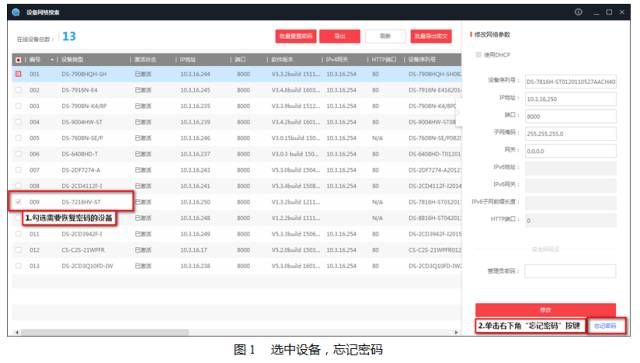Tick the checkbox for device 003

tap(18, 106)
